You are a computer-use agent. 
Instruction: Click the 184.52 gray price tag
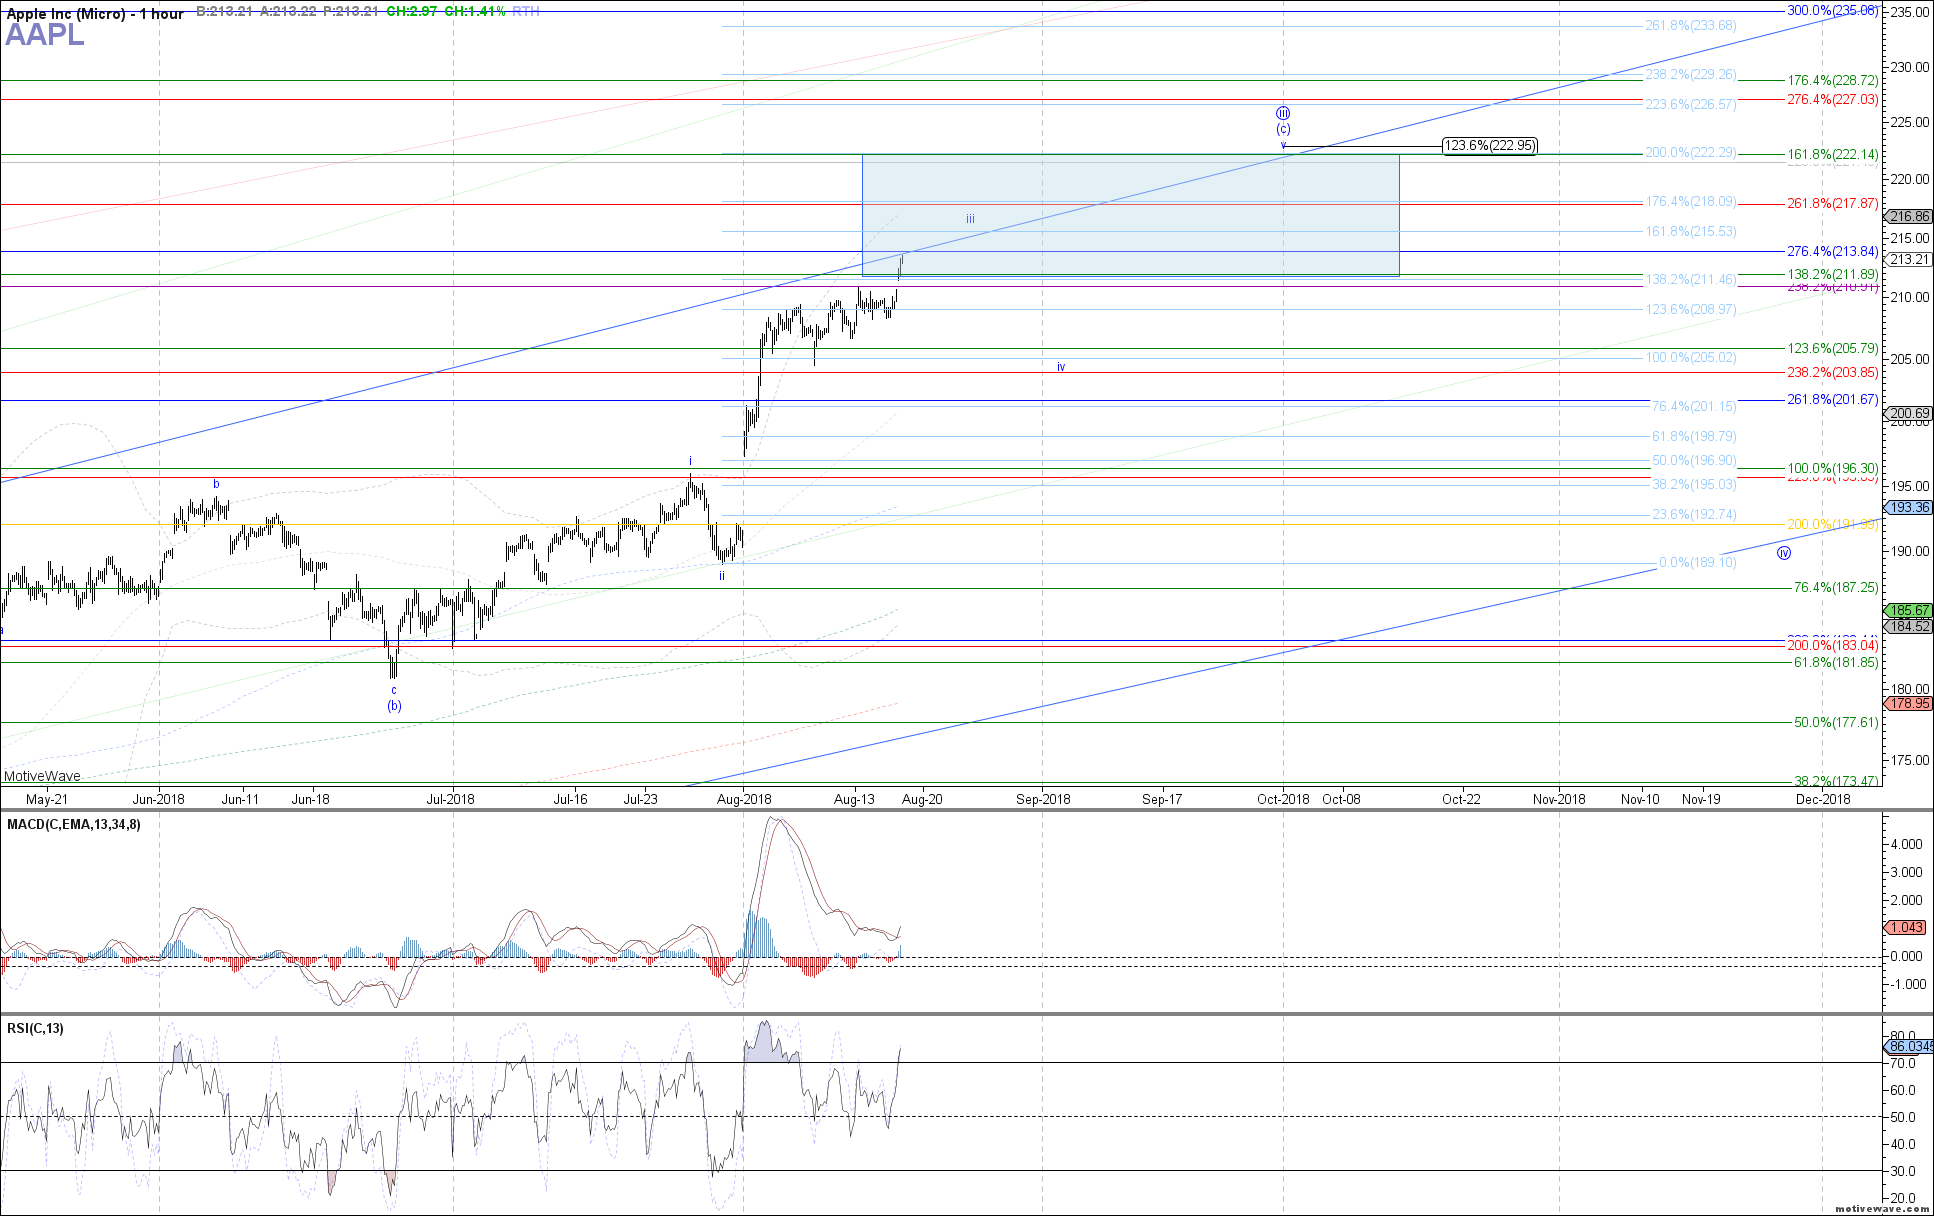[x=1909, y=626]
